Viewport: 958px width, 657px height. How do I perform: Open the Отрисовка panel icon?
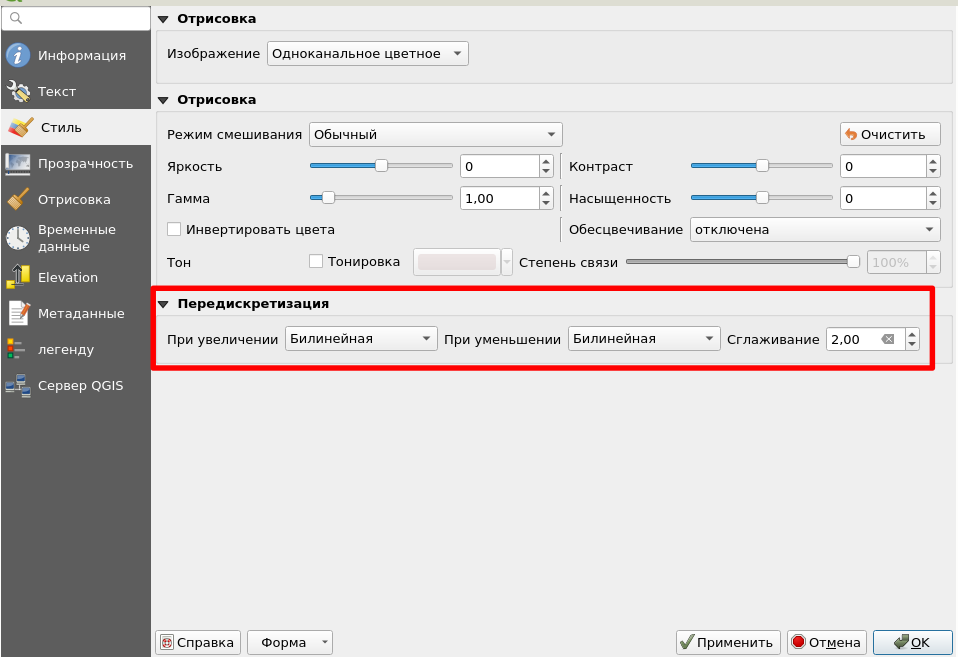coord(18,199)
